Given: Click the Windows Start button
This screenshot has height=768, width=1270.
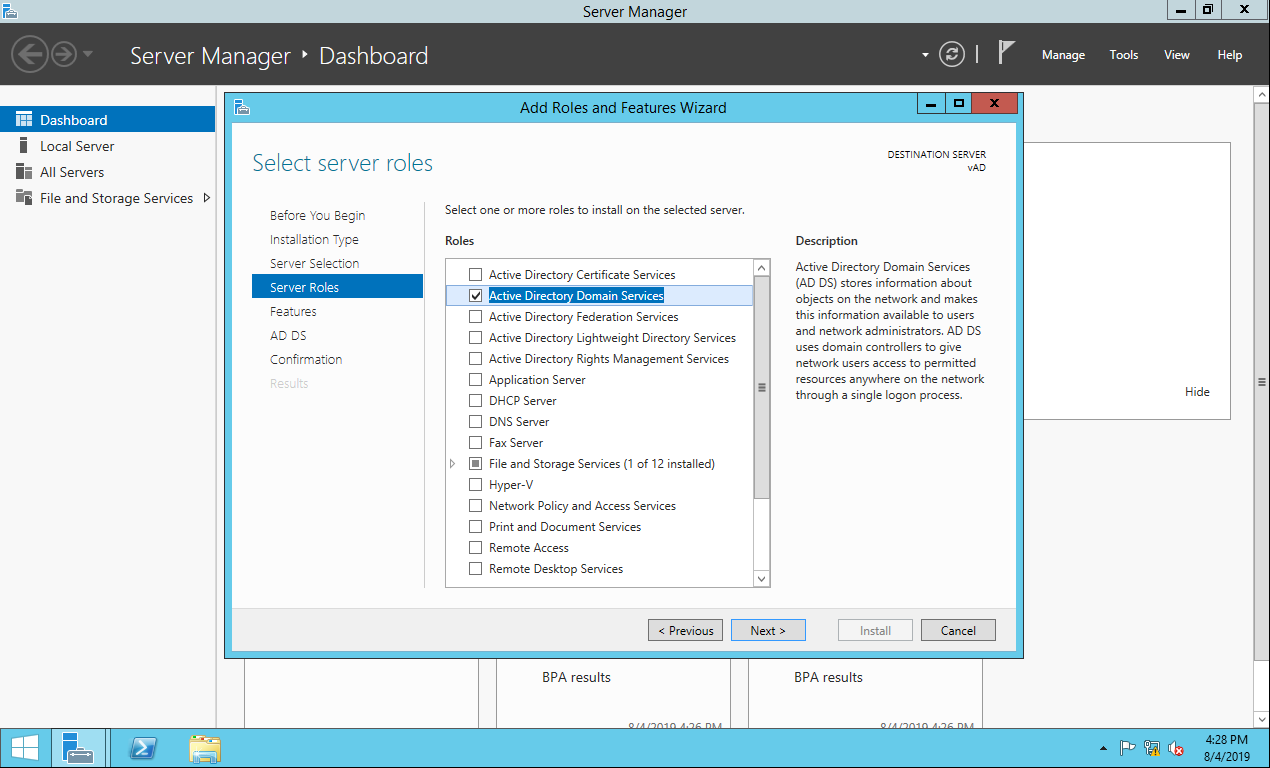Looking at the screenshot, I should click(24, 748).
